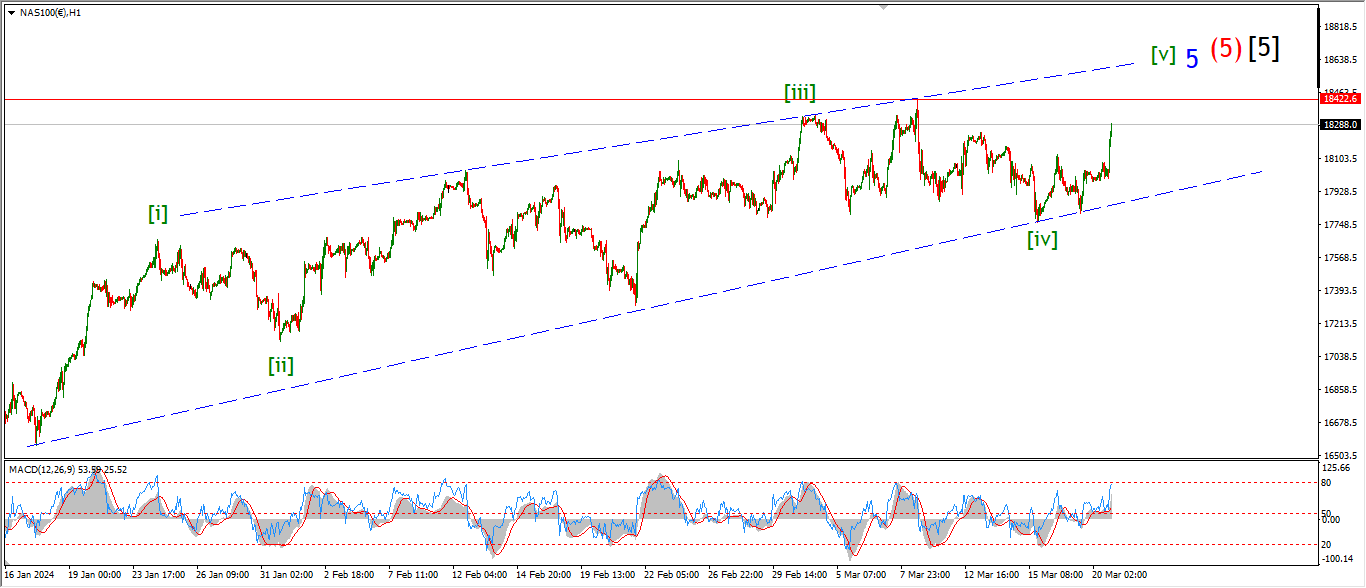Screen dimensions: 1366x588
Task: Click the 18818.5 price scale value
Action: coord(1339,27)
